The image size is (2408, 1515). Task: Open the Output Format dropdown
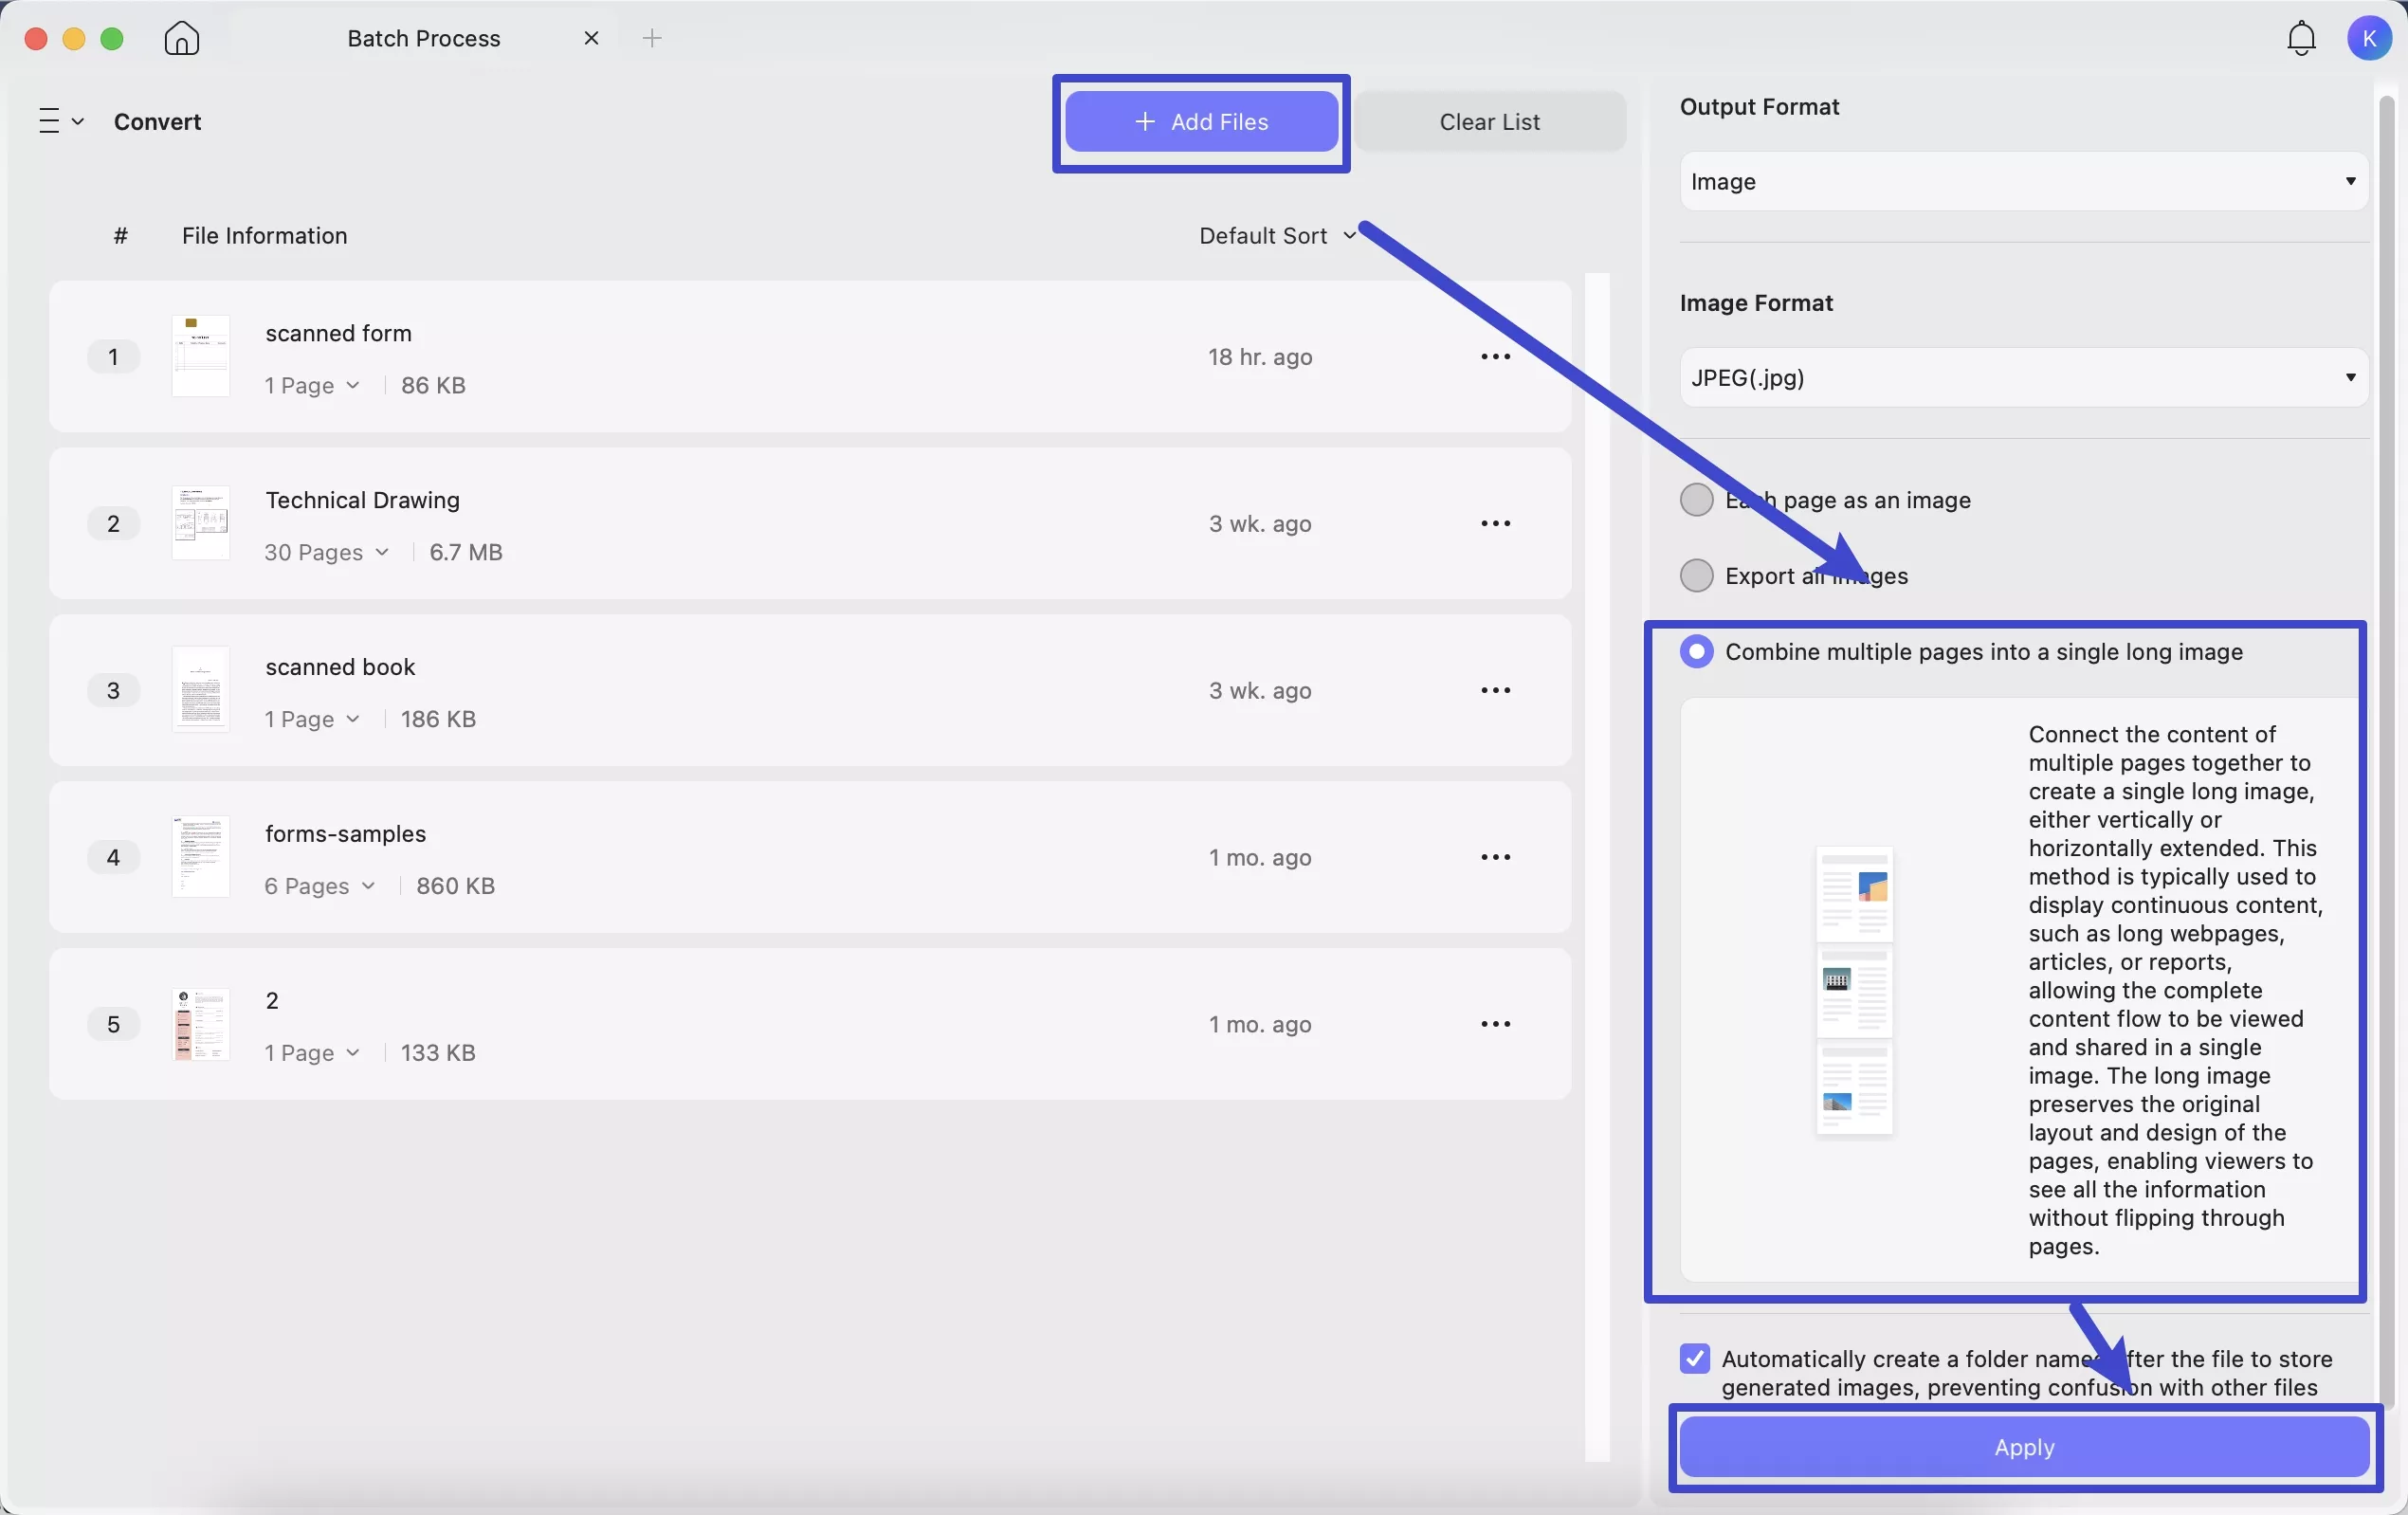(x=2023, y=181)
